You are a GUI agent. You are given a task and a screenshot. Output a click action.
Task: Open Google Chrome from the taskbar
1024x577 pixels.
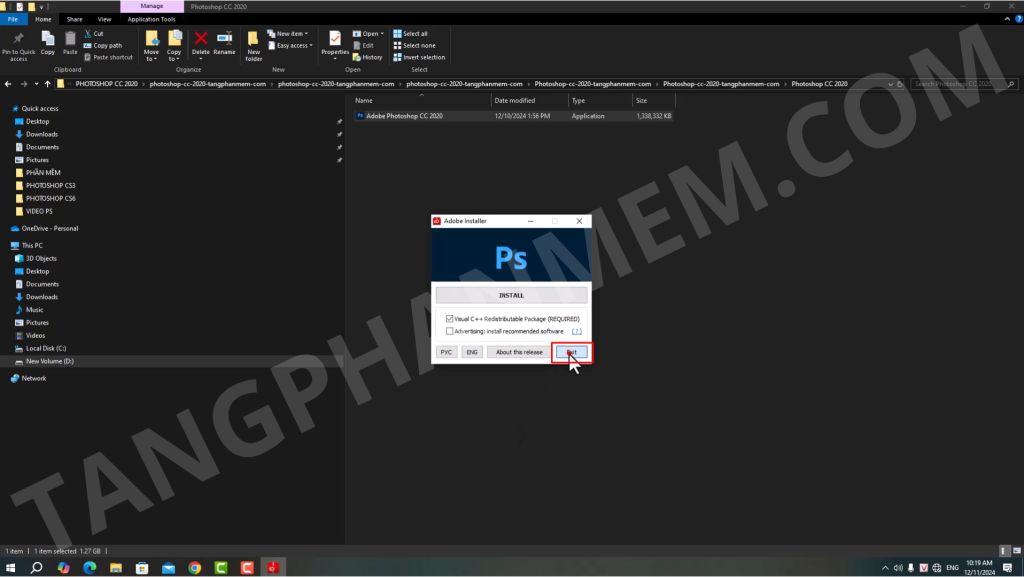coord(195,568)
